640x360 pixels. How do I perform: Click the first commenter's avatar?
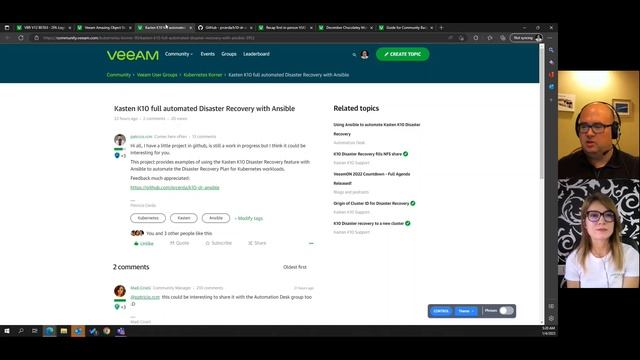coord(120,291)
